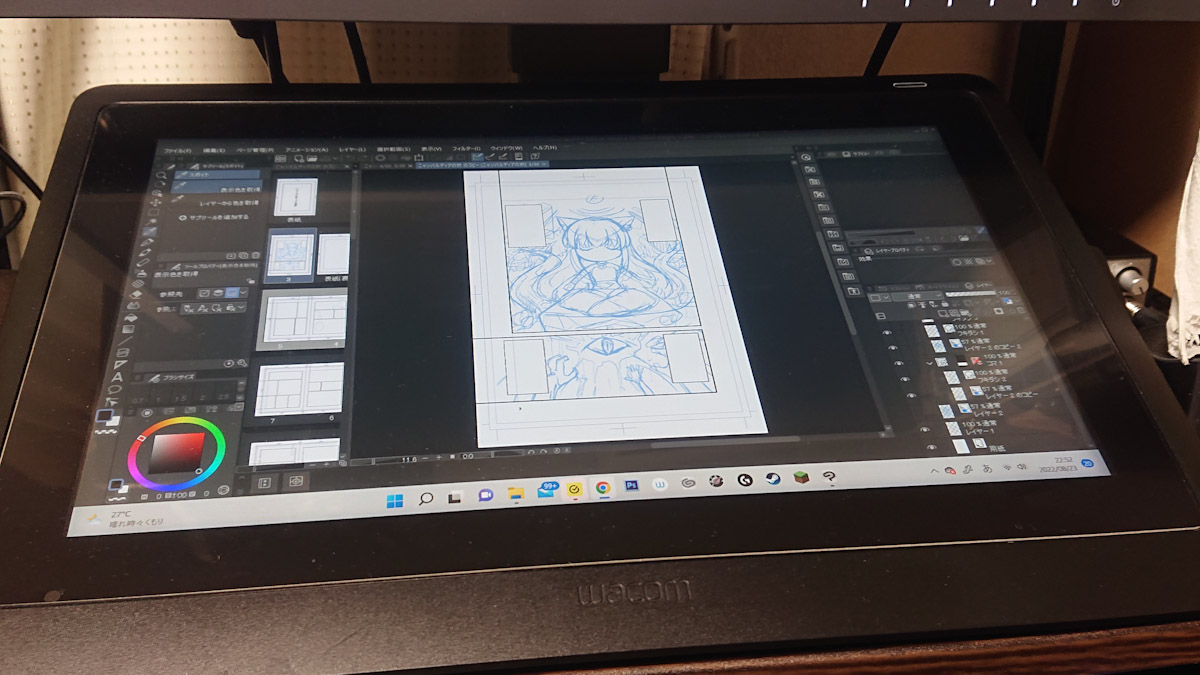Open the フィルター(I) menu

point(466,148)
